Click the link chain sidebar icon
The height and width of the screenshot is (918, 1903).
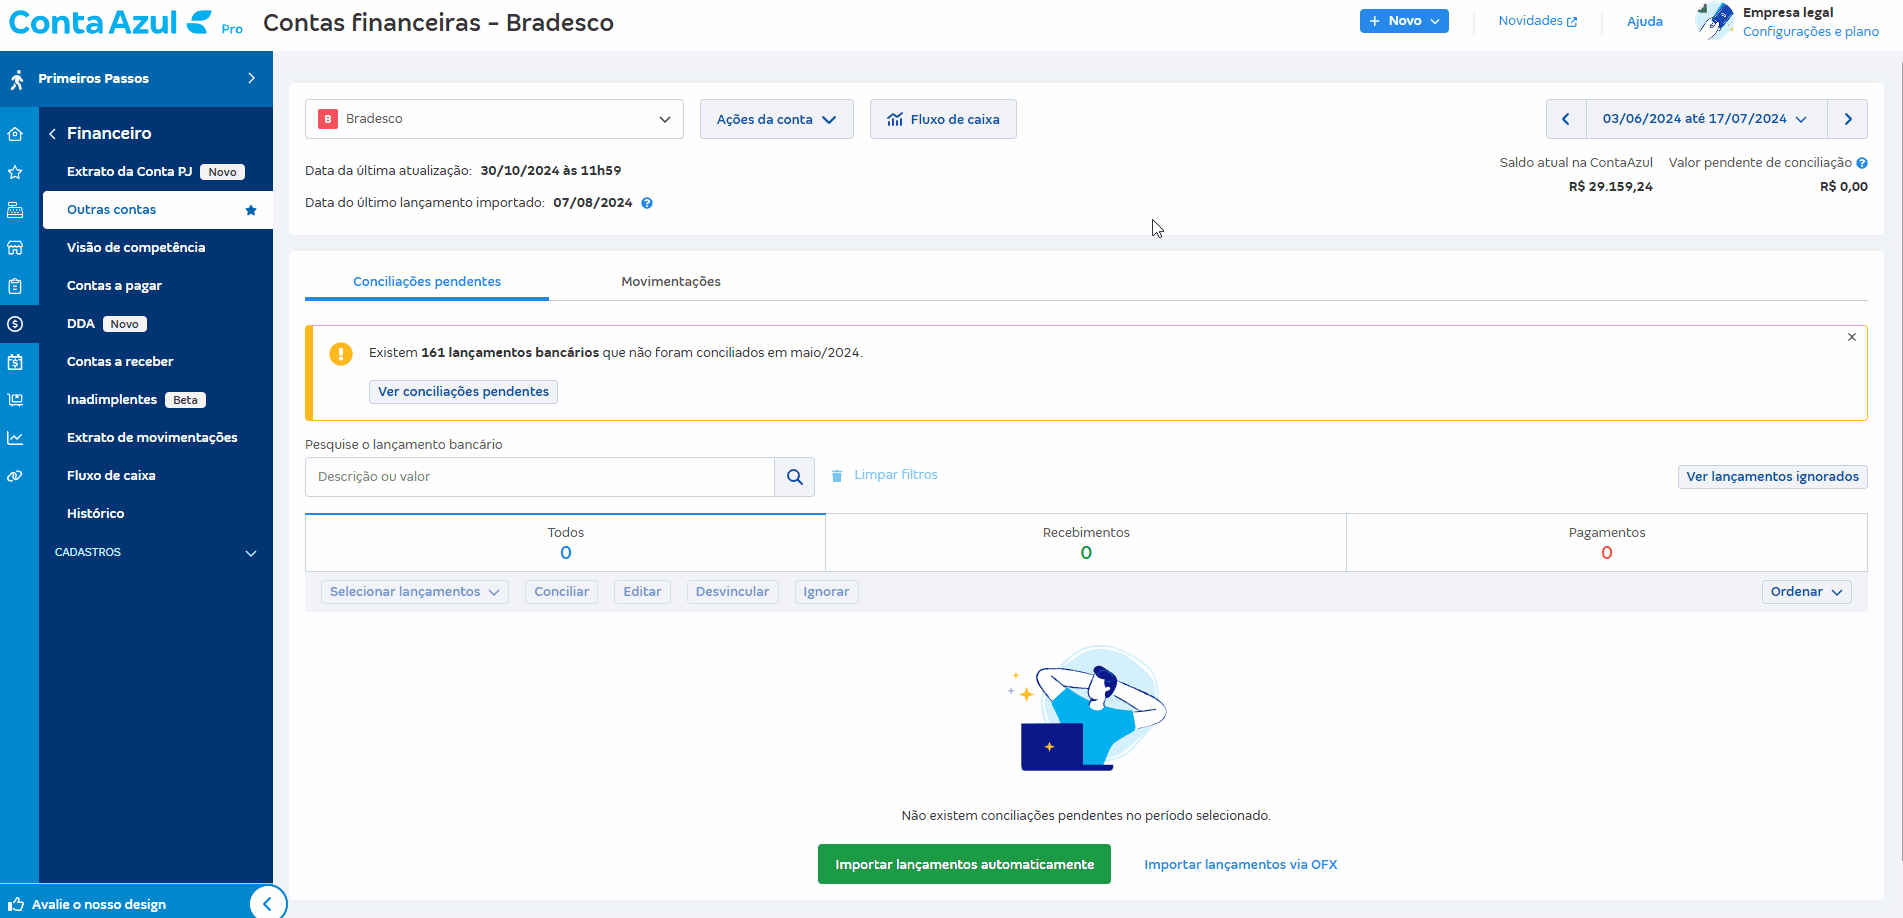(x=15, y=476)
